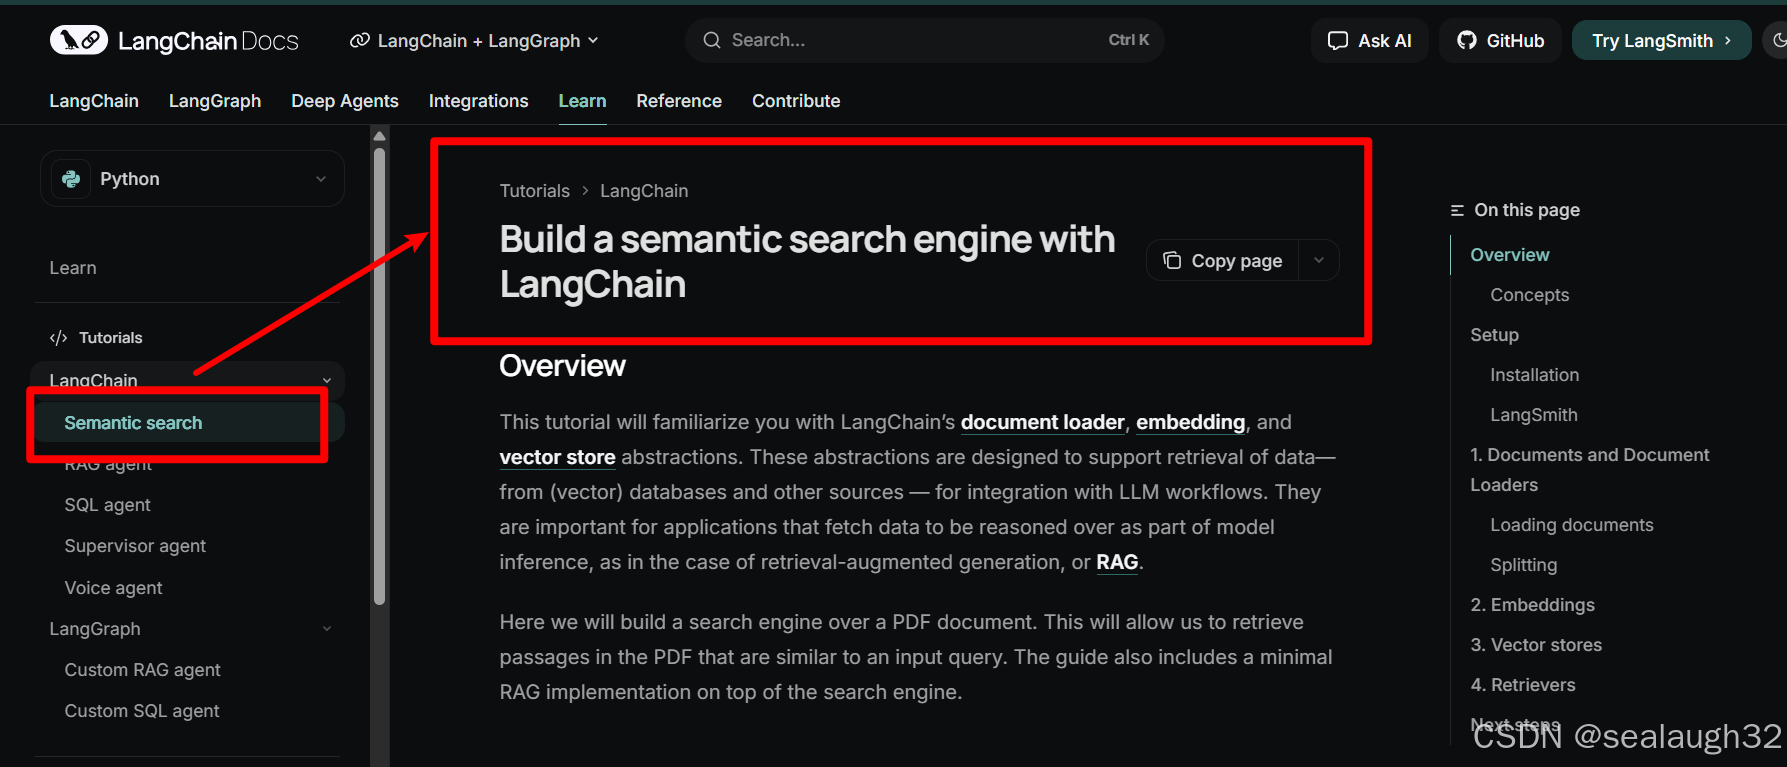Screen dimensions: 1787x767
Task: Open Supervisor agent tutorial in sidebar
Action: point(135,546)
